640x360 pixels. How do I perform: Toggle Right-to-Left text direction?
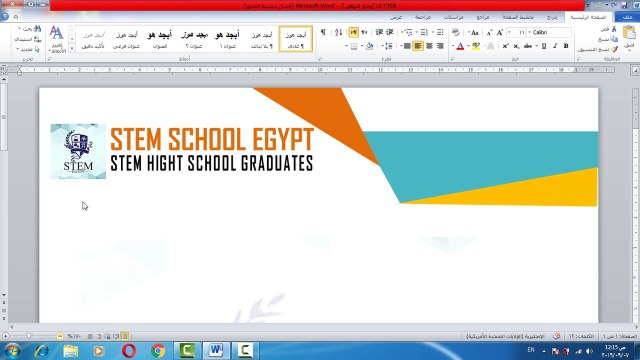pyautogui.click(x=364, y=32)
